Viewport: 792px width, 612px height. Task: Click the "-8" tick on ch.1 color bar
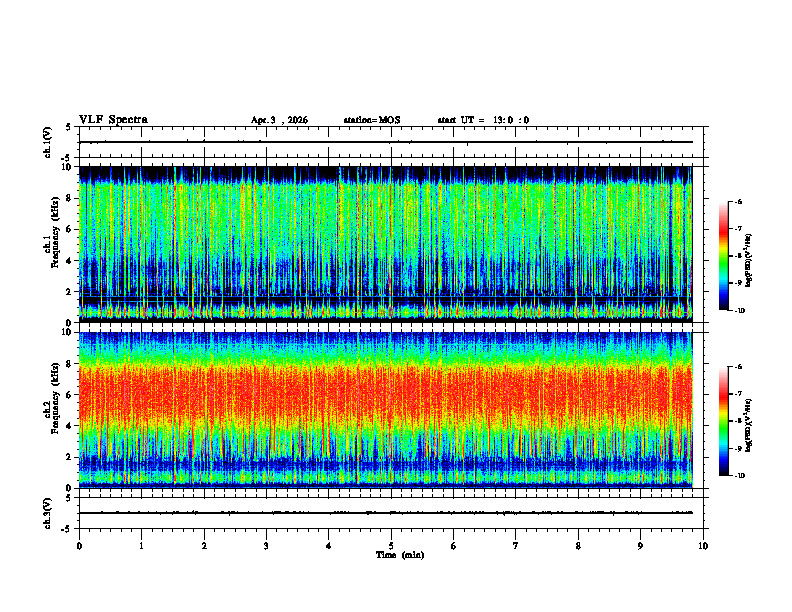[739, 256]
